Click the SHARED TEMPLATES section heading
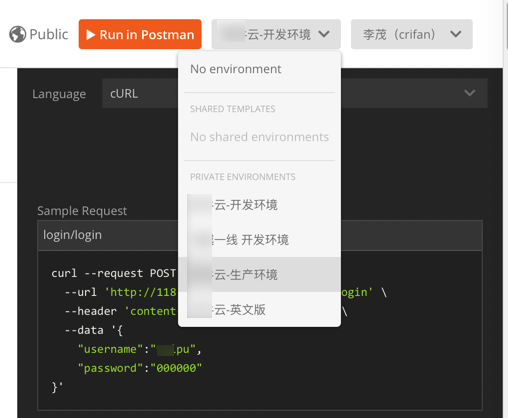 pos(233,109)
